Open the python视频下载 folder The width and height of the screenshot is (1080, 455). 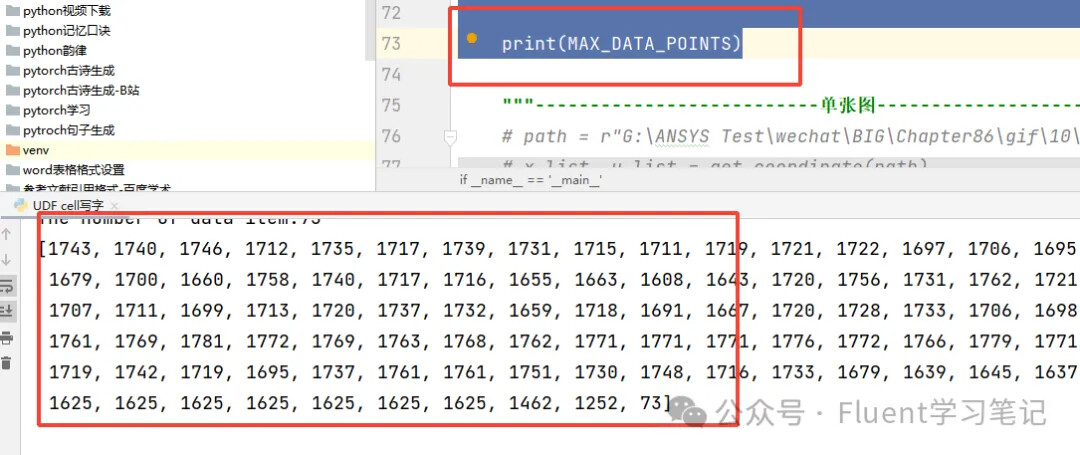[x=65, y=11]
